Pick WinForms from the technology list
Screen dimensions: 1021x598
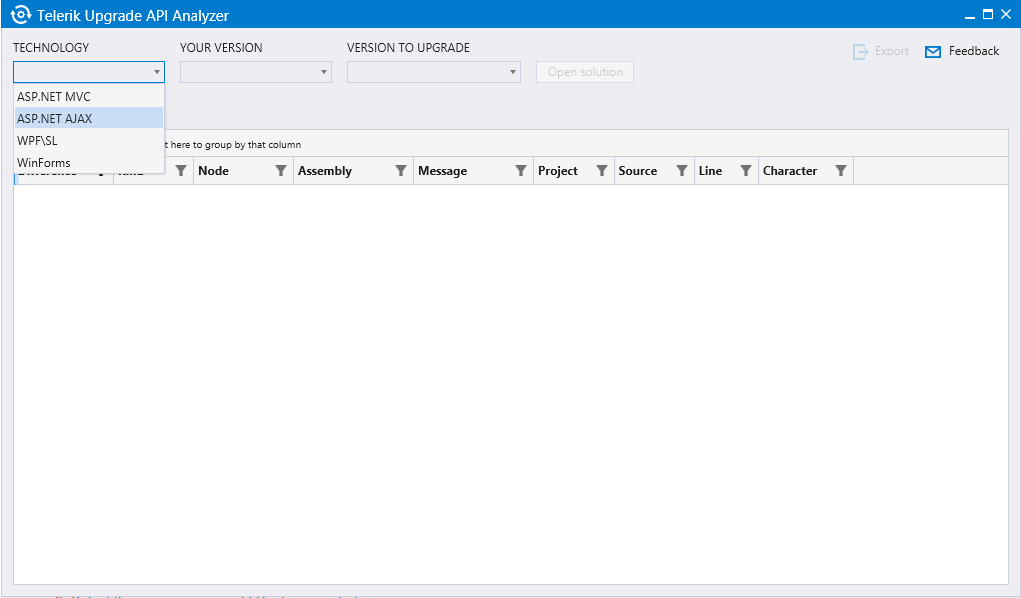(44, 163)
